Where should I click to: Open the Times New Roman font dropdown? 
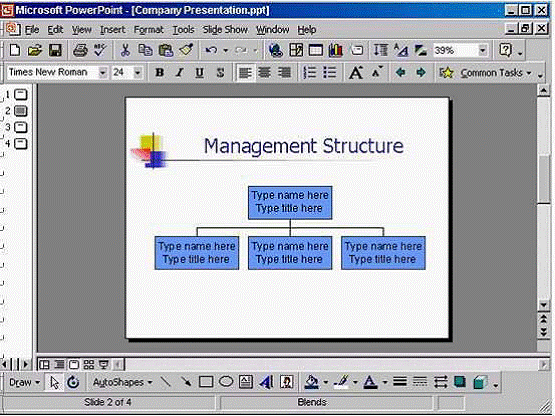pyautogui.click(x=103, y=73)
